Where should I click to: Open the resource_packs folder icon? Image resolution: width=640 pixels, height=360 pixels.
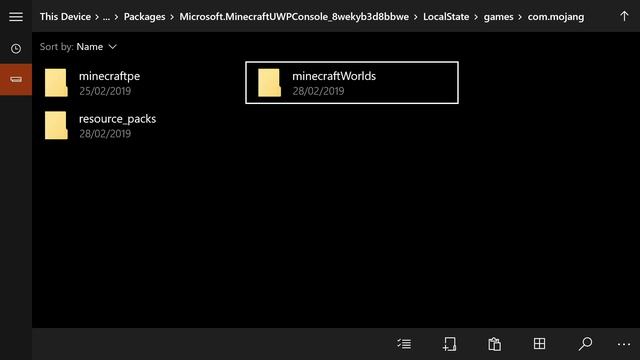pos(56,125)
